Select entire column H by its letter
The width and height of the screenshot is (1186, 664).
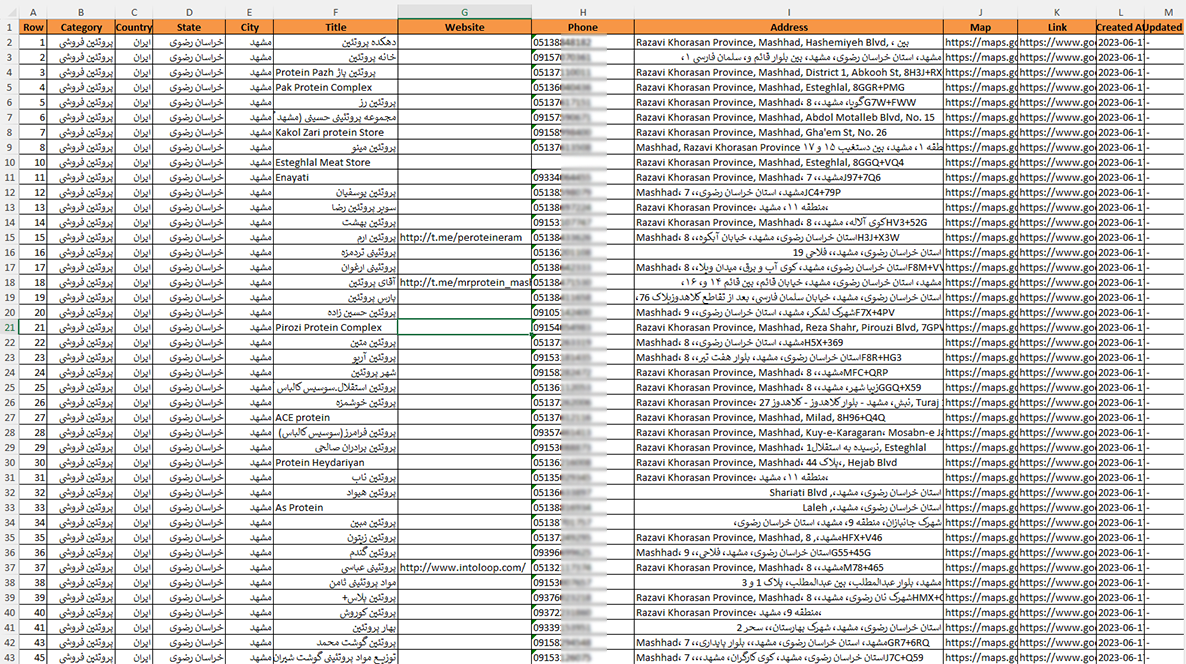[x=582, y=12]
